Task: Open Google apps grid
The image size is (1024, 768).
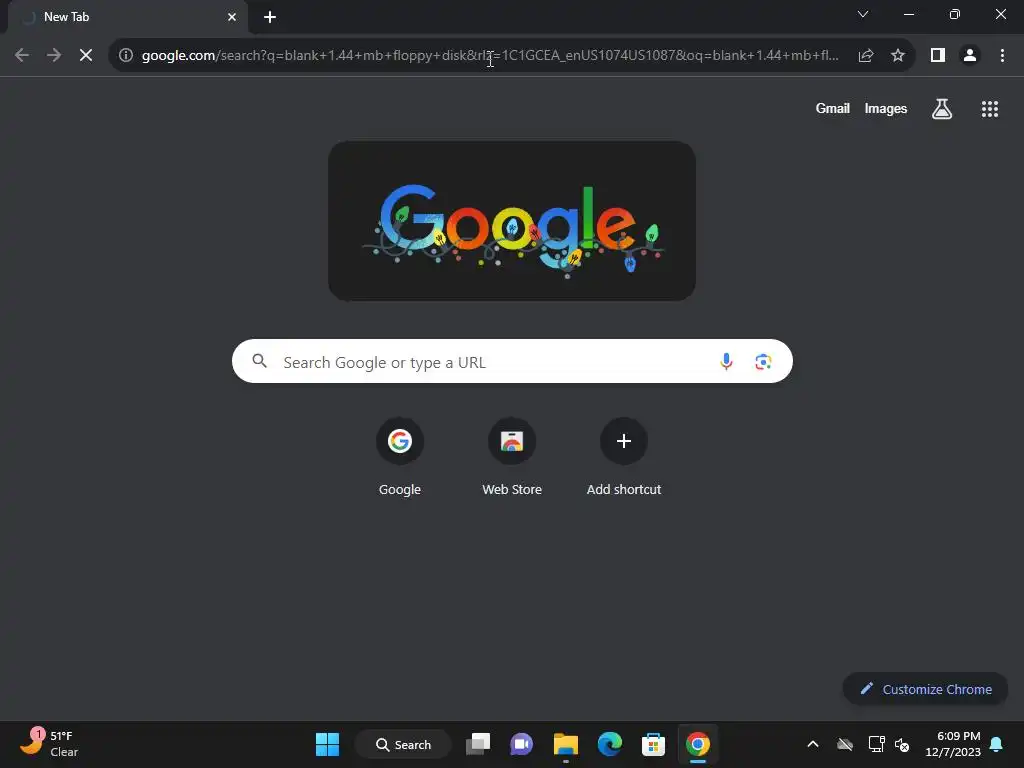Action: tap(990, 109)
